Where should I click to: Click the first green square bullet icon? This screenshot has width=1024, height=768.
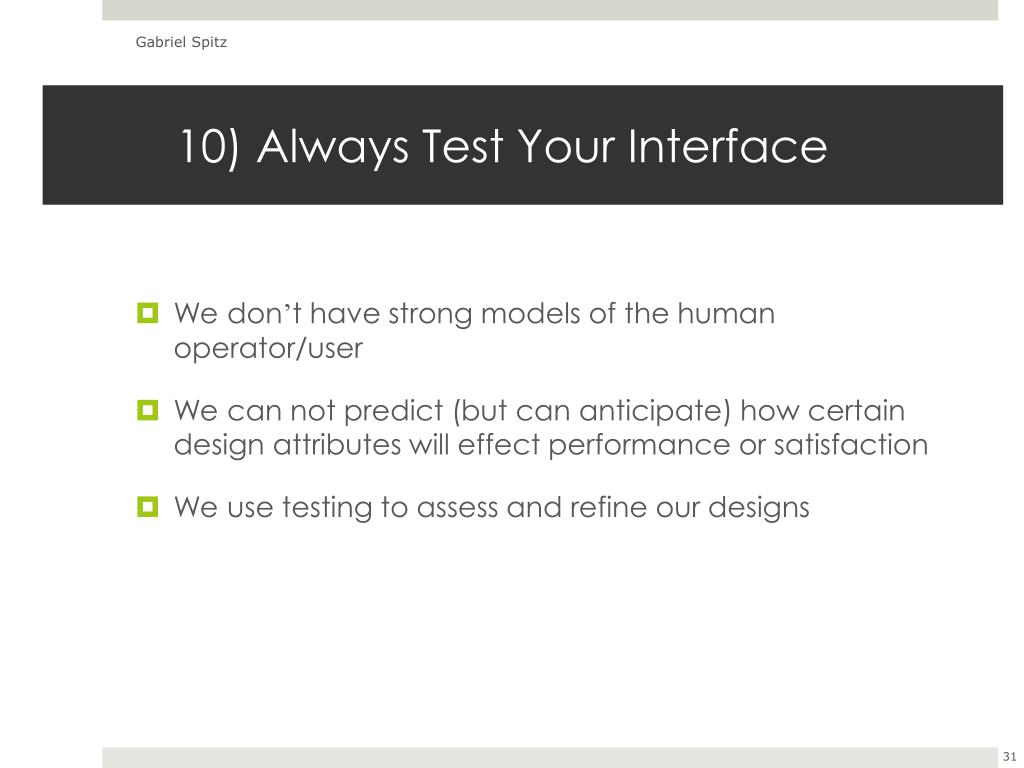(x=148, y=313)
